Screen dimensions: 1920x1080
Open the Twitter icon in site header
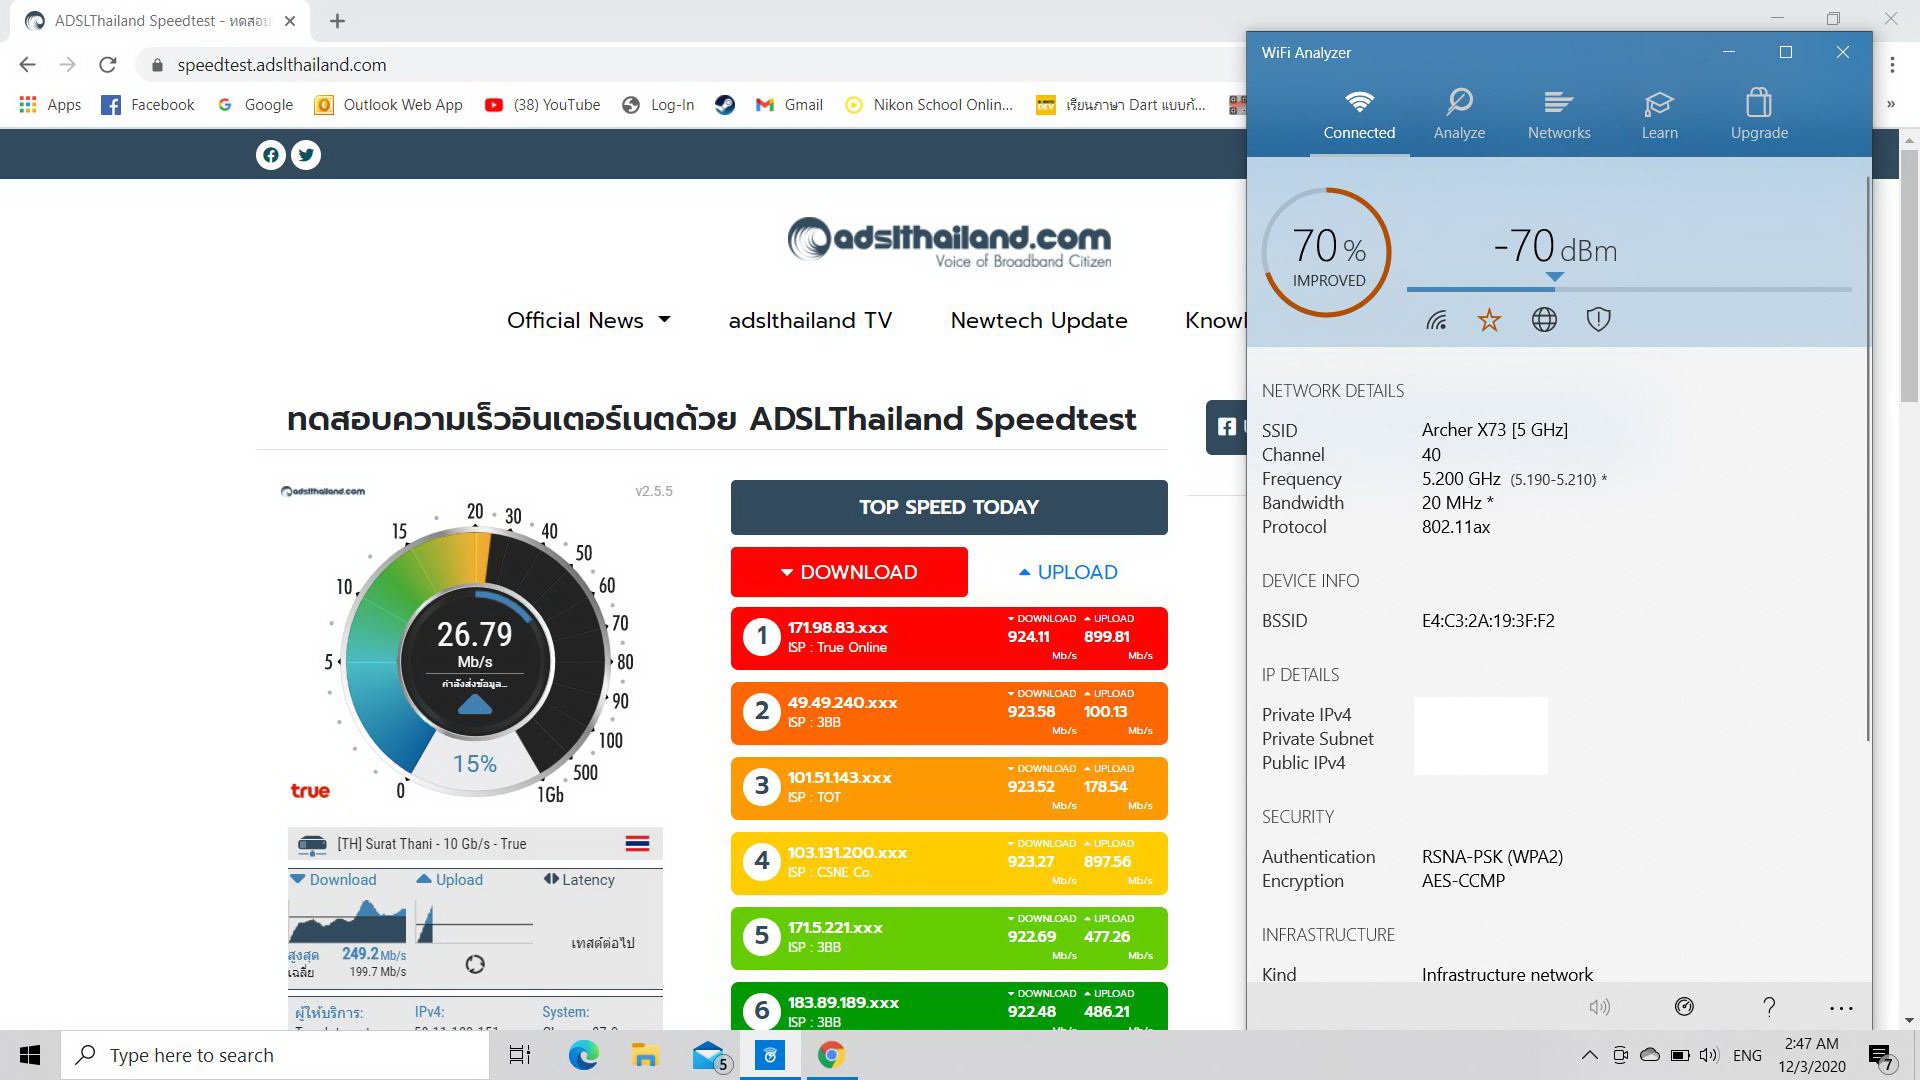click(x=306, y=155)
